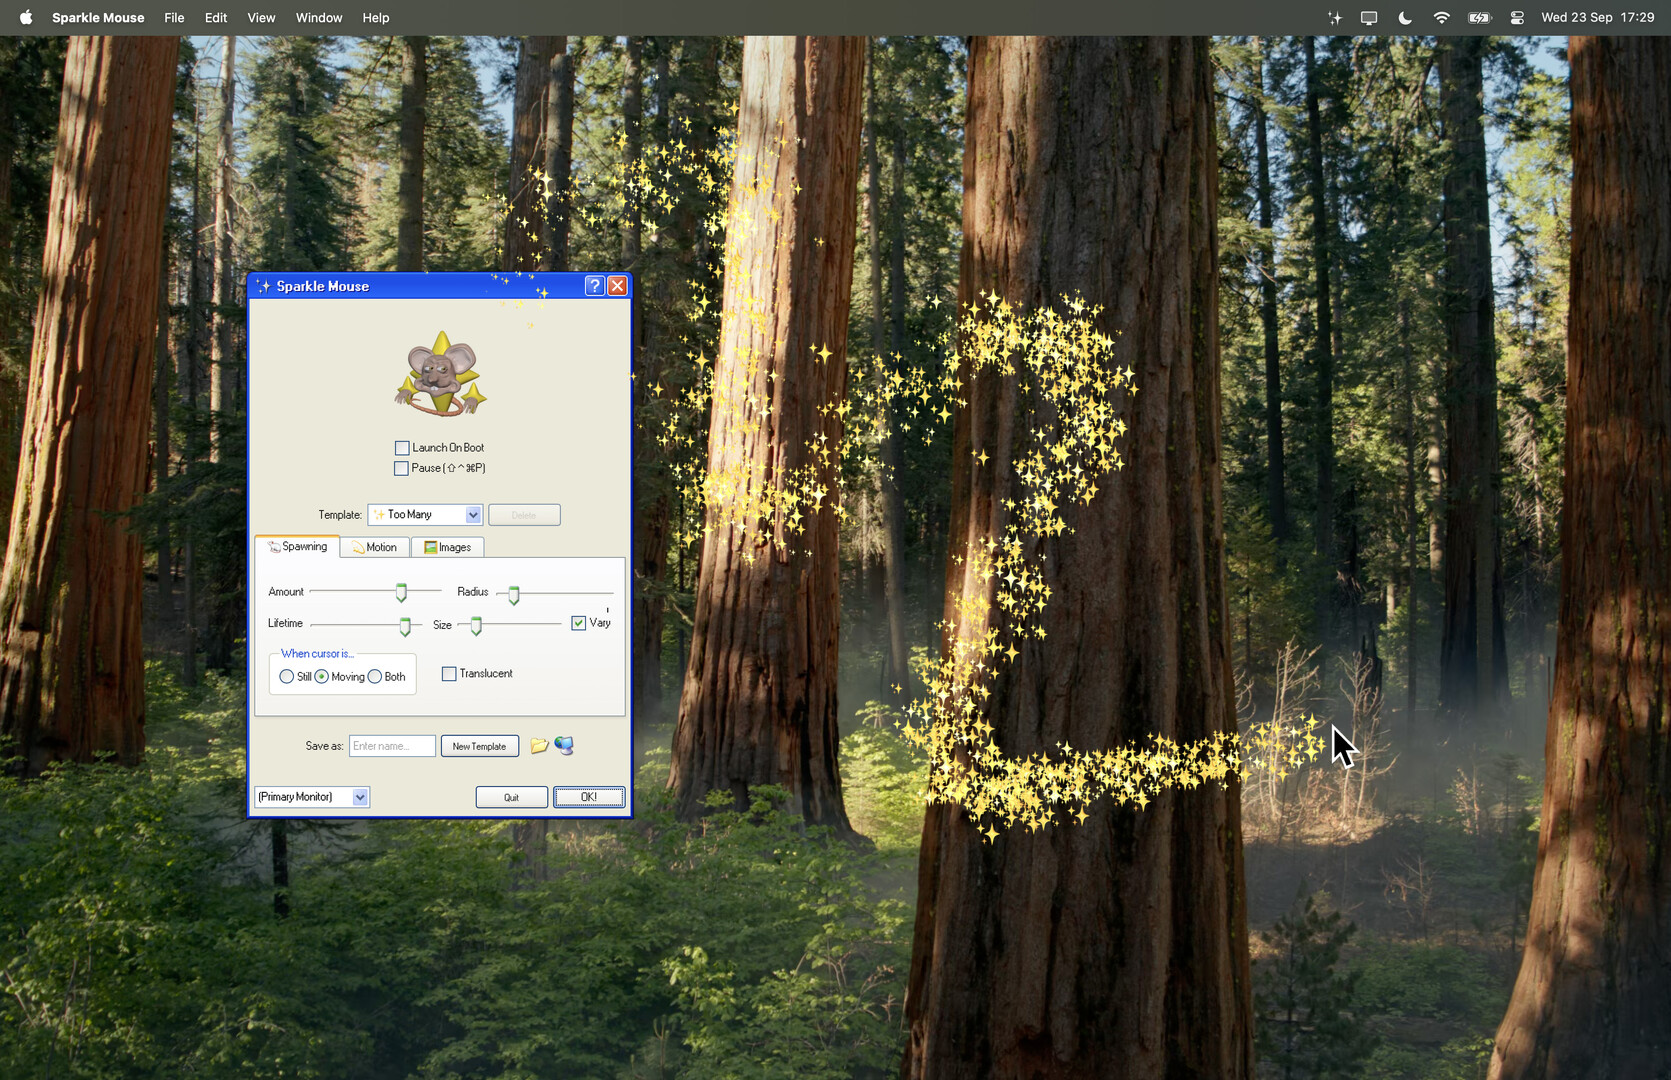This screenshot has height=1080, width=1671.
Task: Open templates folder via the folder icon
Action: 539,746
